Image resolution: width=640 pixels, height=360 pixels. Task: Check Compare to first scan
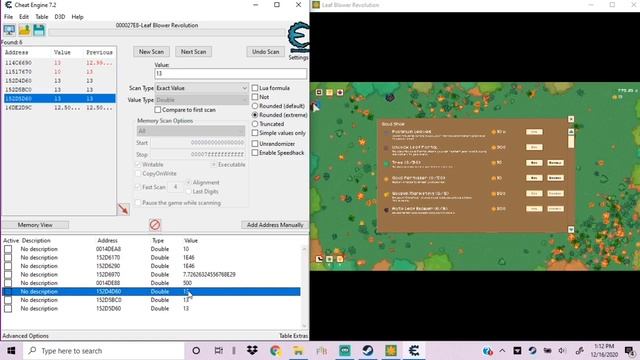pyautogui.click(x=158, y=110)
